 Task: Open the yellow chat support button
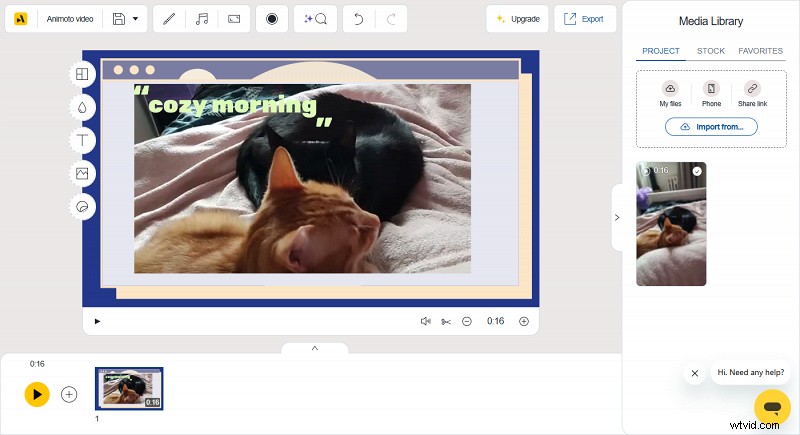(x=772, y=407)
